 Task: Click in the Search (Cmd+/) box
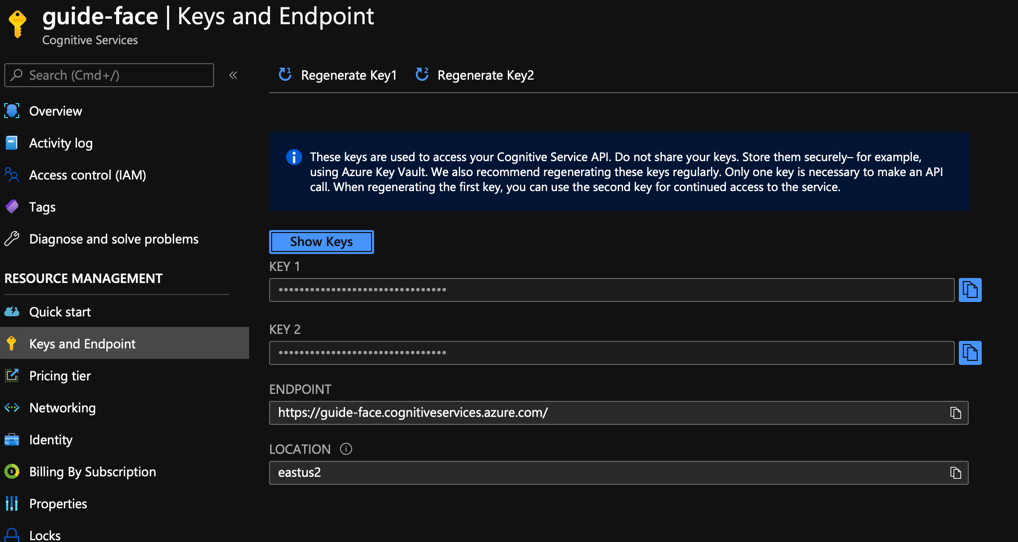(109, 75)
